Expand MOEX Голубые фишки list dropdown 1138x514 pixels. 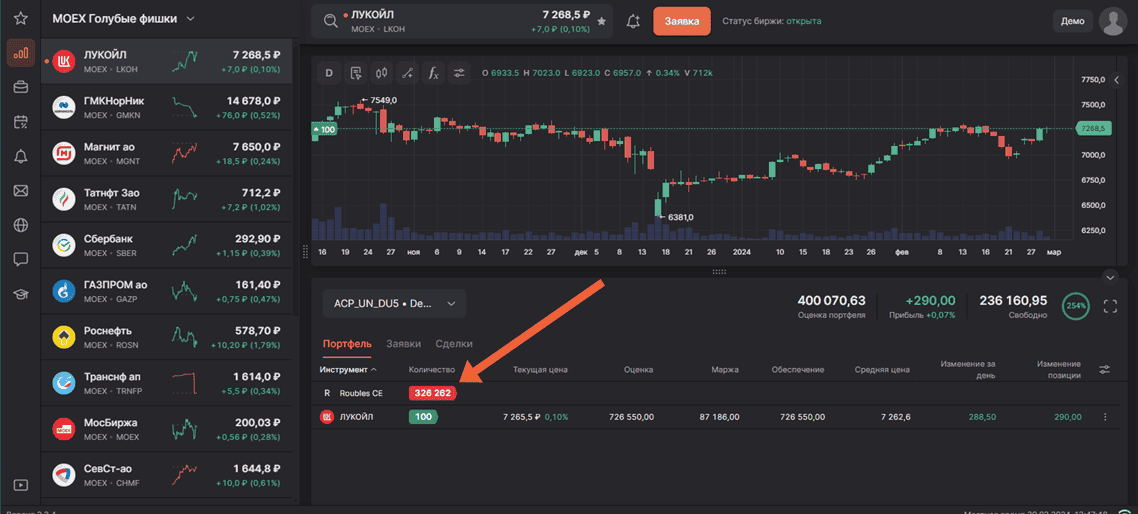point(190,19)
